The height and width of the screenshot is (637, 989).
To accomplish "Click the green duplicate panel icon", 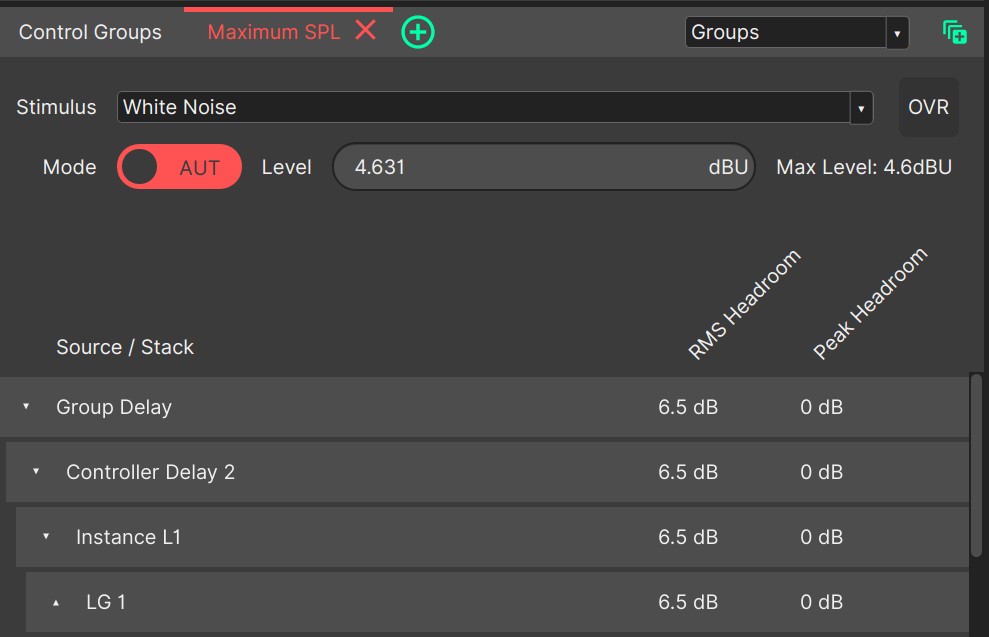I will [x=955, y=32].
